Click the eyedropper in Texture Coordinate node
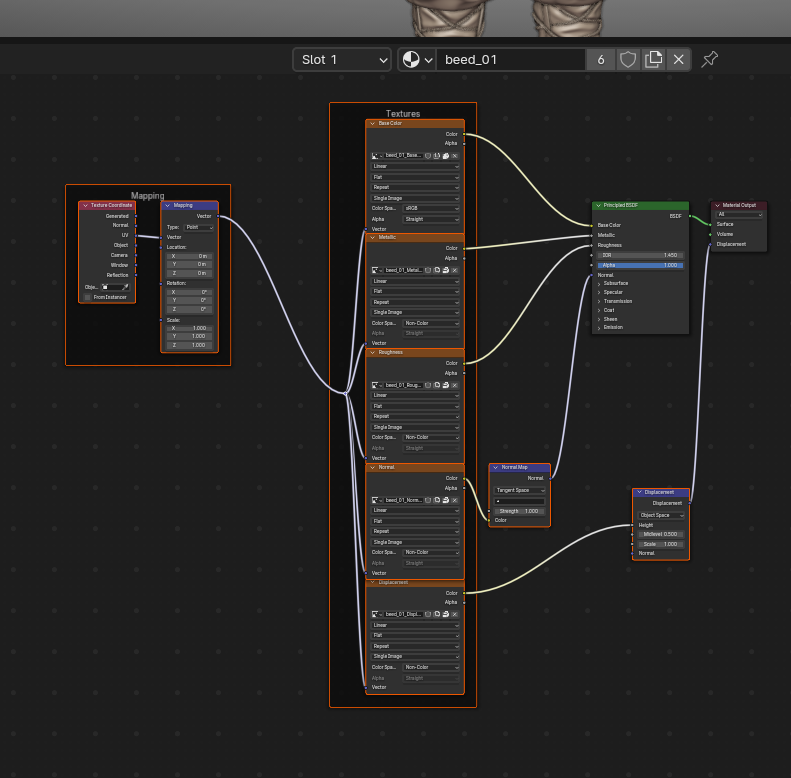Viewport: 791px width, 778px height. coord(126,287)
